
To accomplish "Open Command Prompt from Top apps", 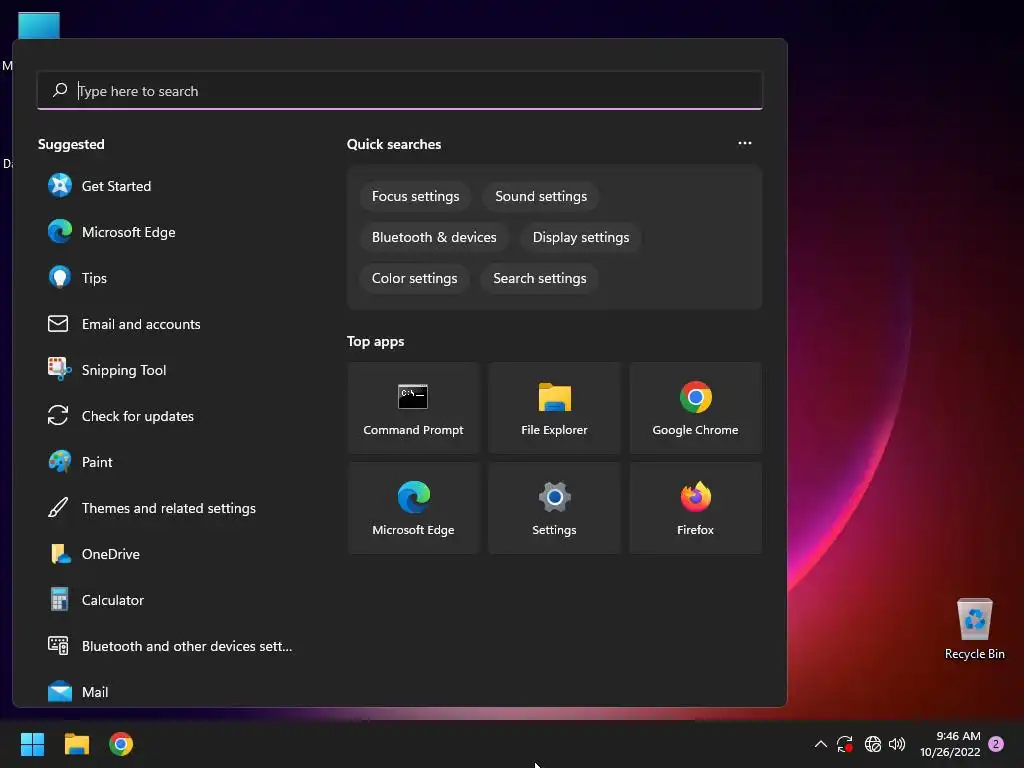I will click(413, 408).
